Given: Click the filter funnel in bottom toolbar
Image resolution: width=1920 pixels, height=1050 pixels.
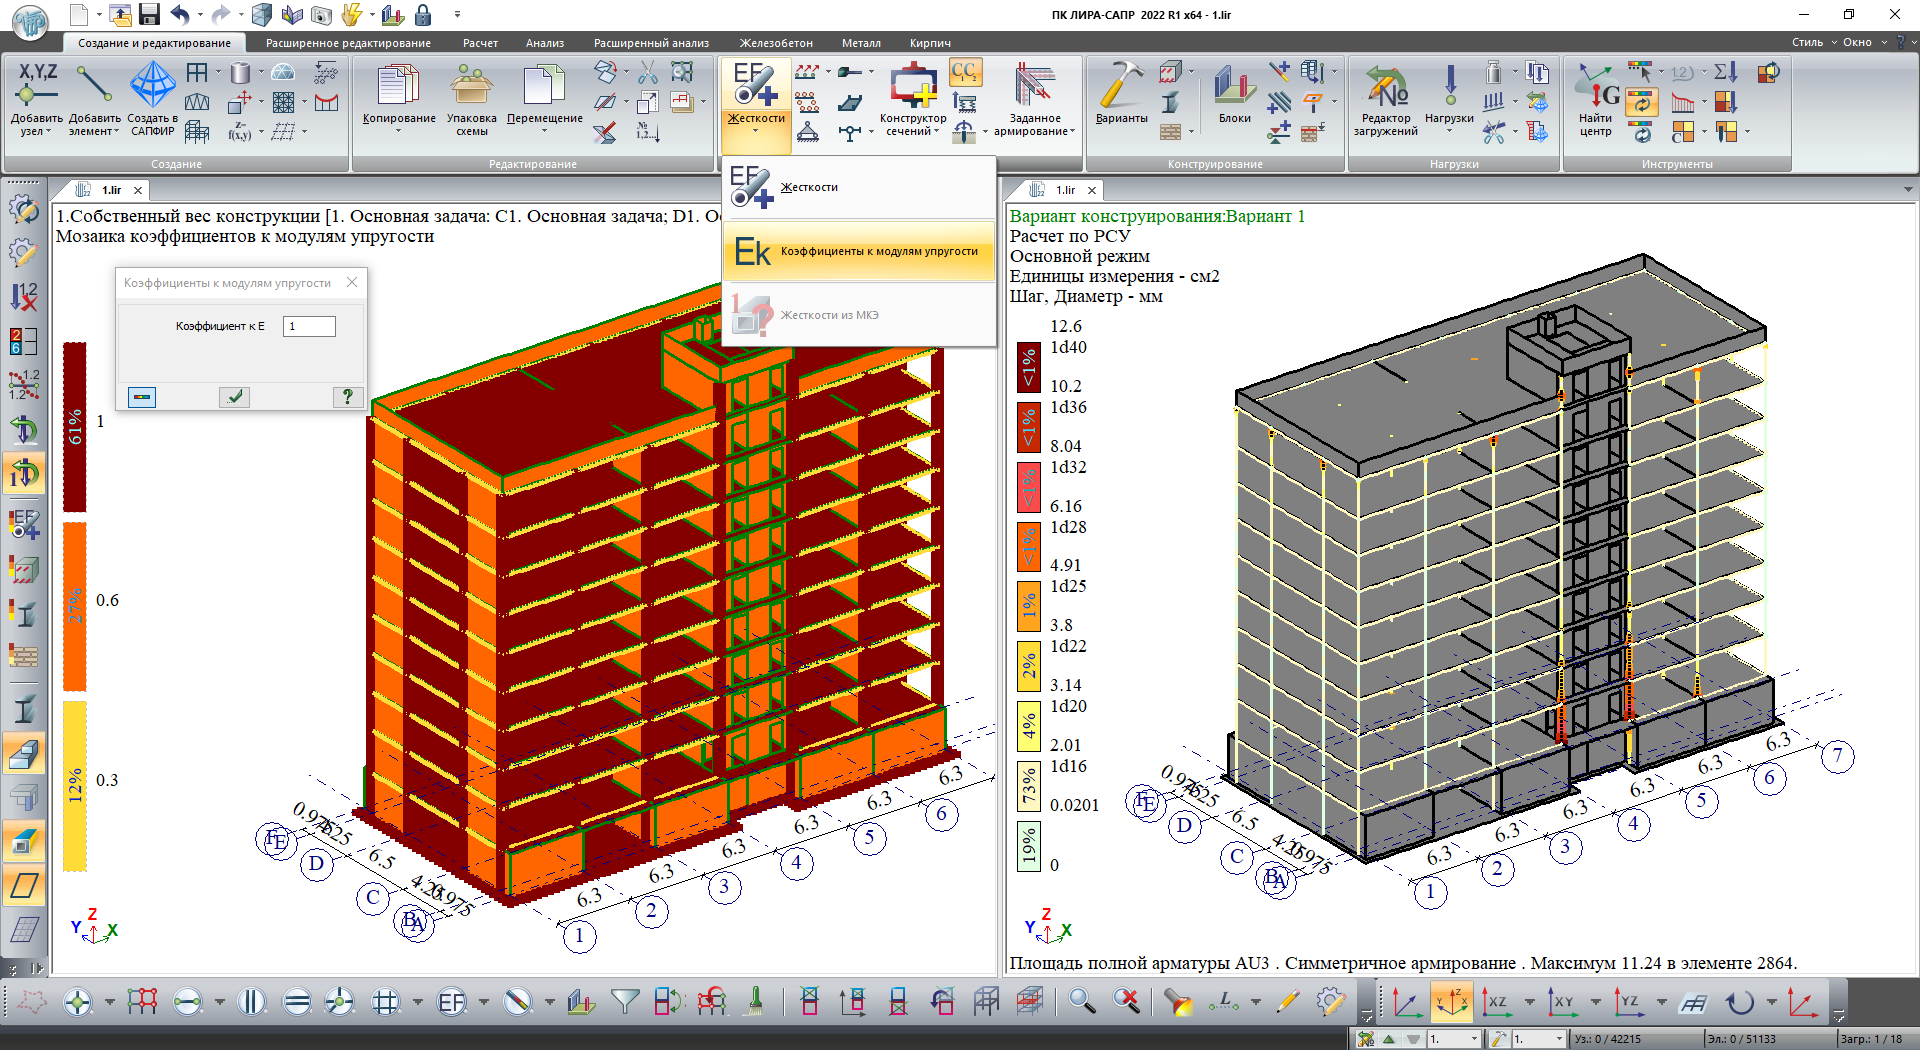Looking at the screenshot, I should click(625, 1001).
